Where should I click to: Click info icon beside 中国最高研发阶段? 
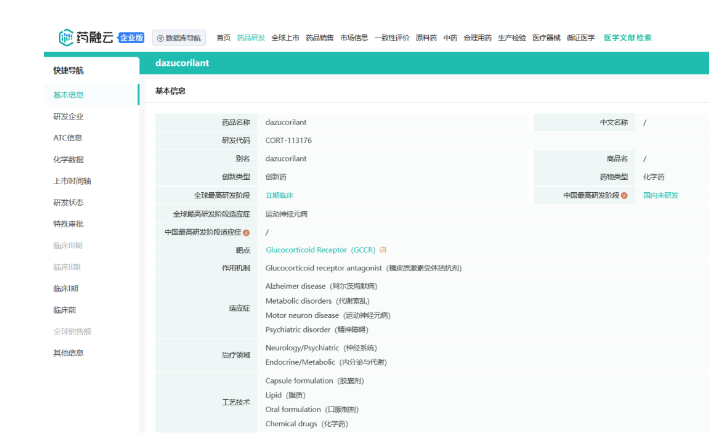[624, 195]
